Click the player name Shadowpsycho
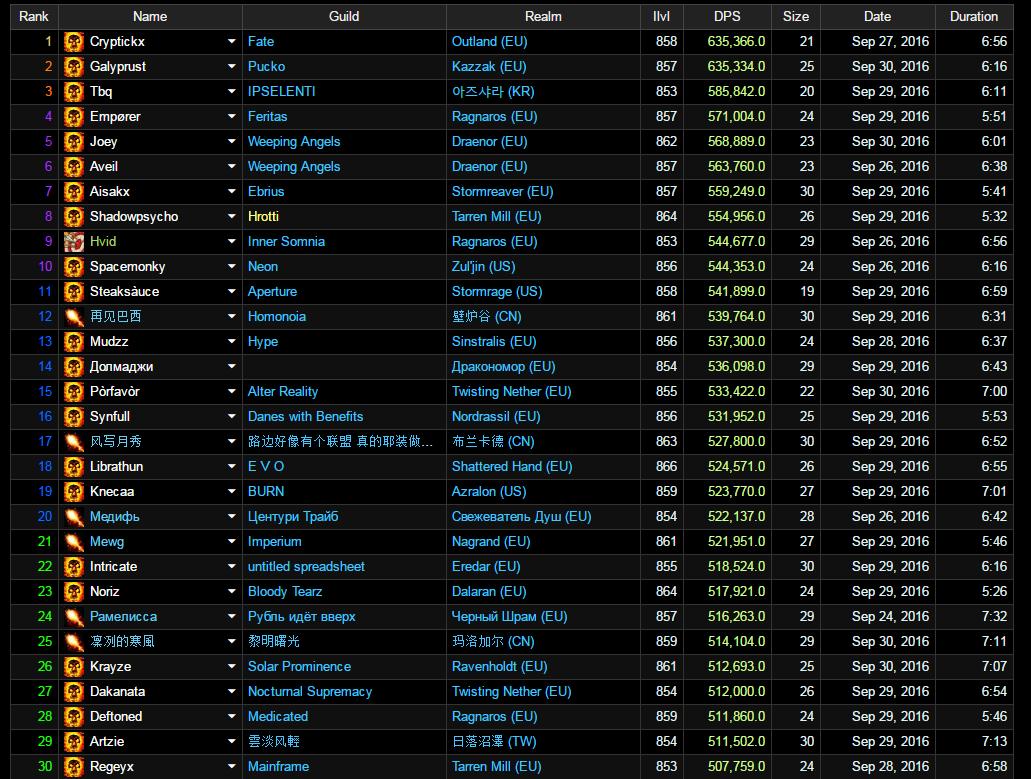Viewport: 1031px width, 779px height. (134, 216)
